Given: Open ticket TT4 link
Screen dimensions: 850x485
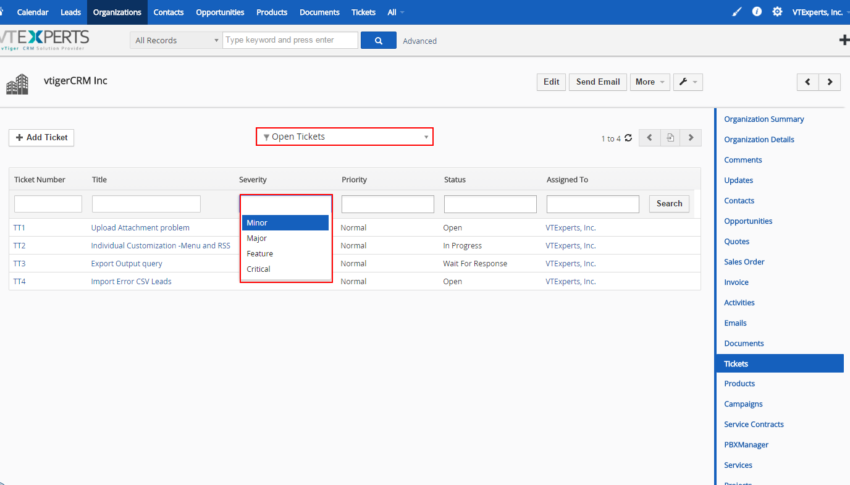Looking at the screenshot, I should tap(20, 281).
